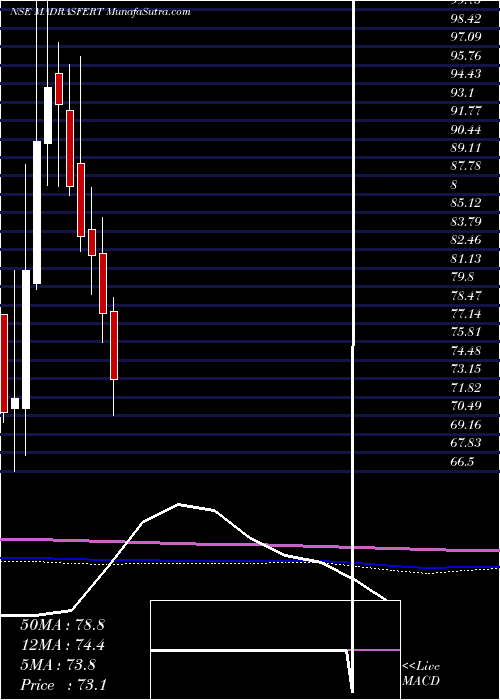Click the 5MA : 73.8 readout
Screen dimensions: 500x700
(x=58, y=665)
